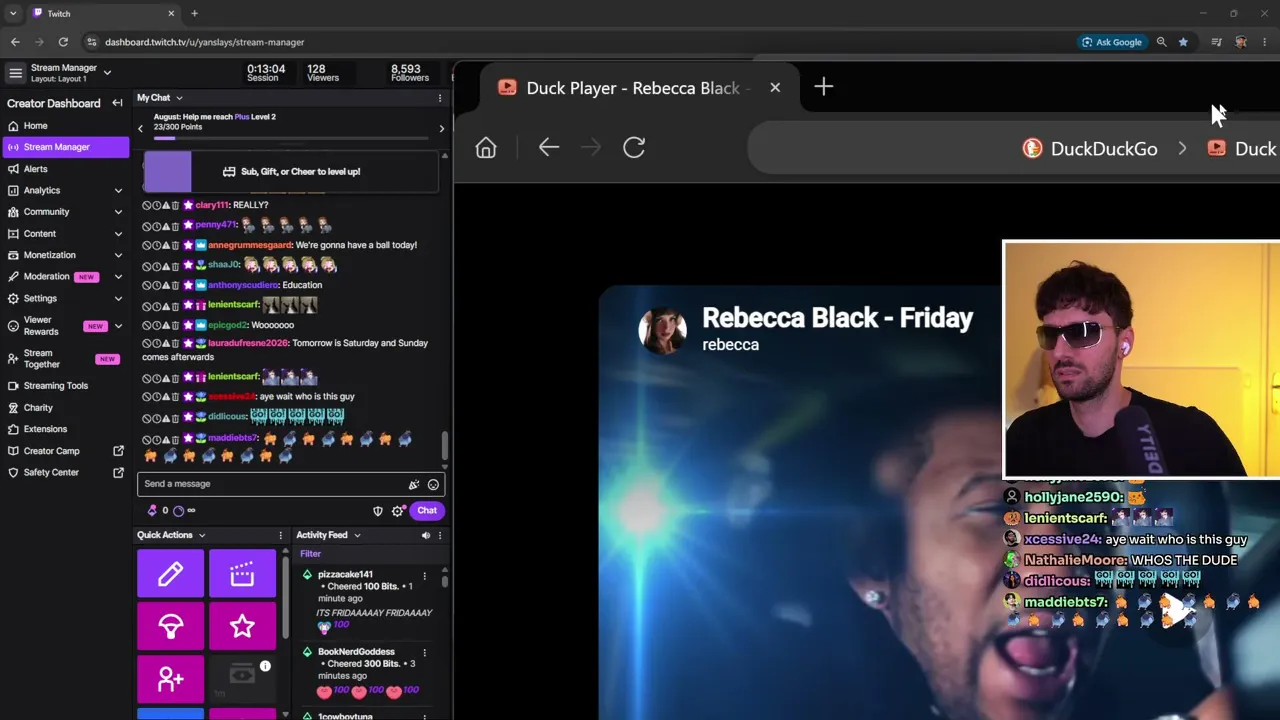Screen dimensions: 1280x720
Task: Open Stream Together in the sidebar
Action: pos(66,359)
